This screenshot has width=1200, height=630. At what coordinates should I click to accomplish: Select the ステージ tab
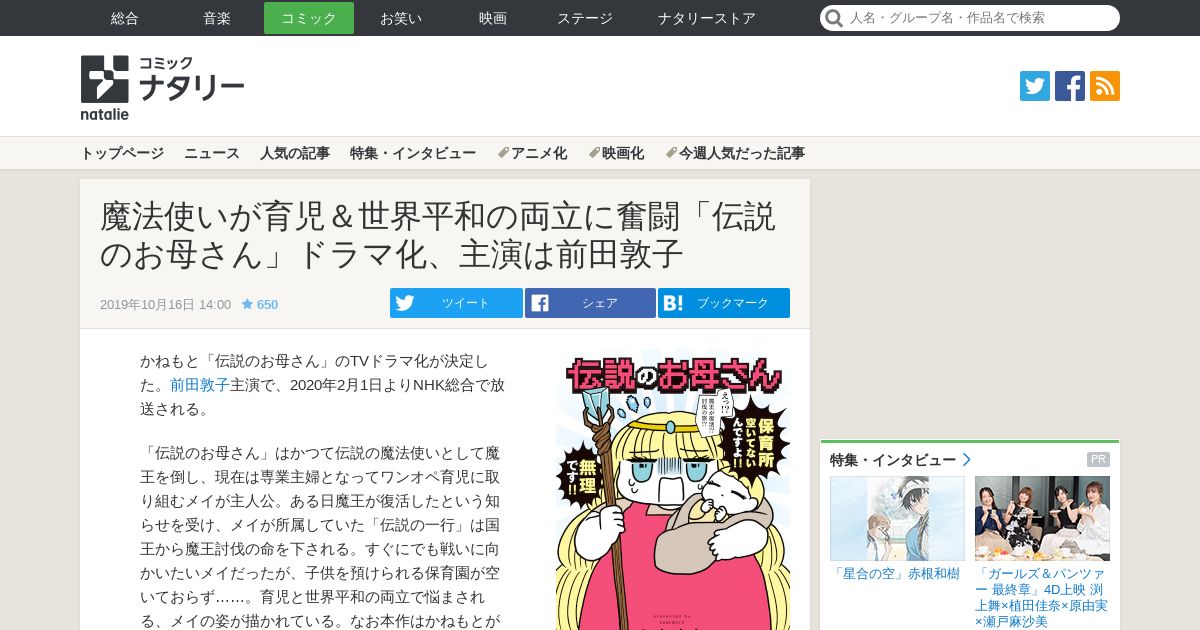coord(585,18)
